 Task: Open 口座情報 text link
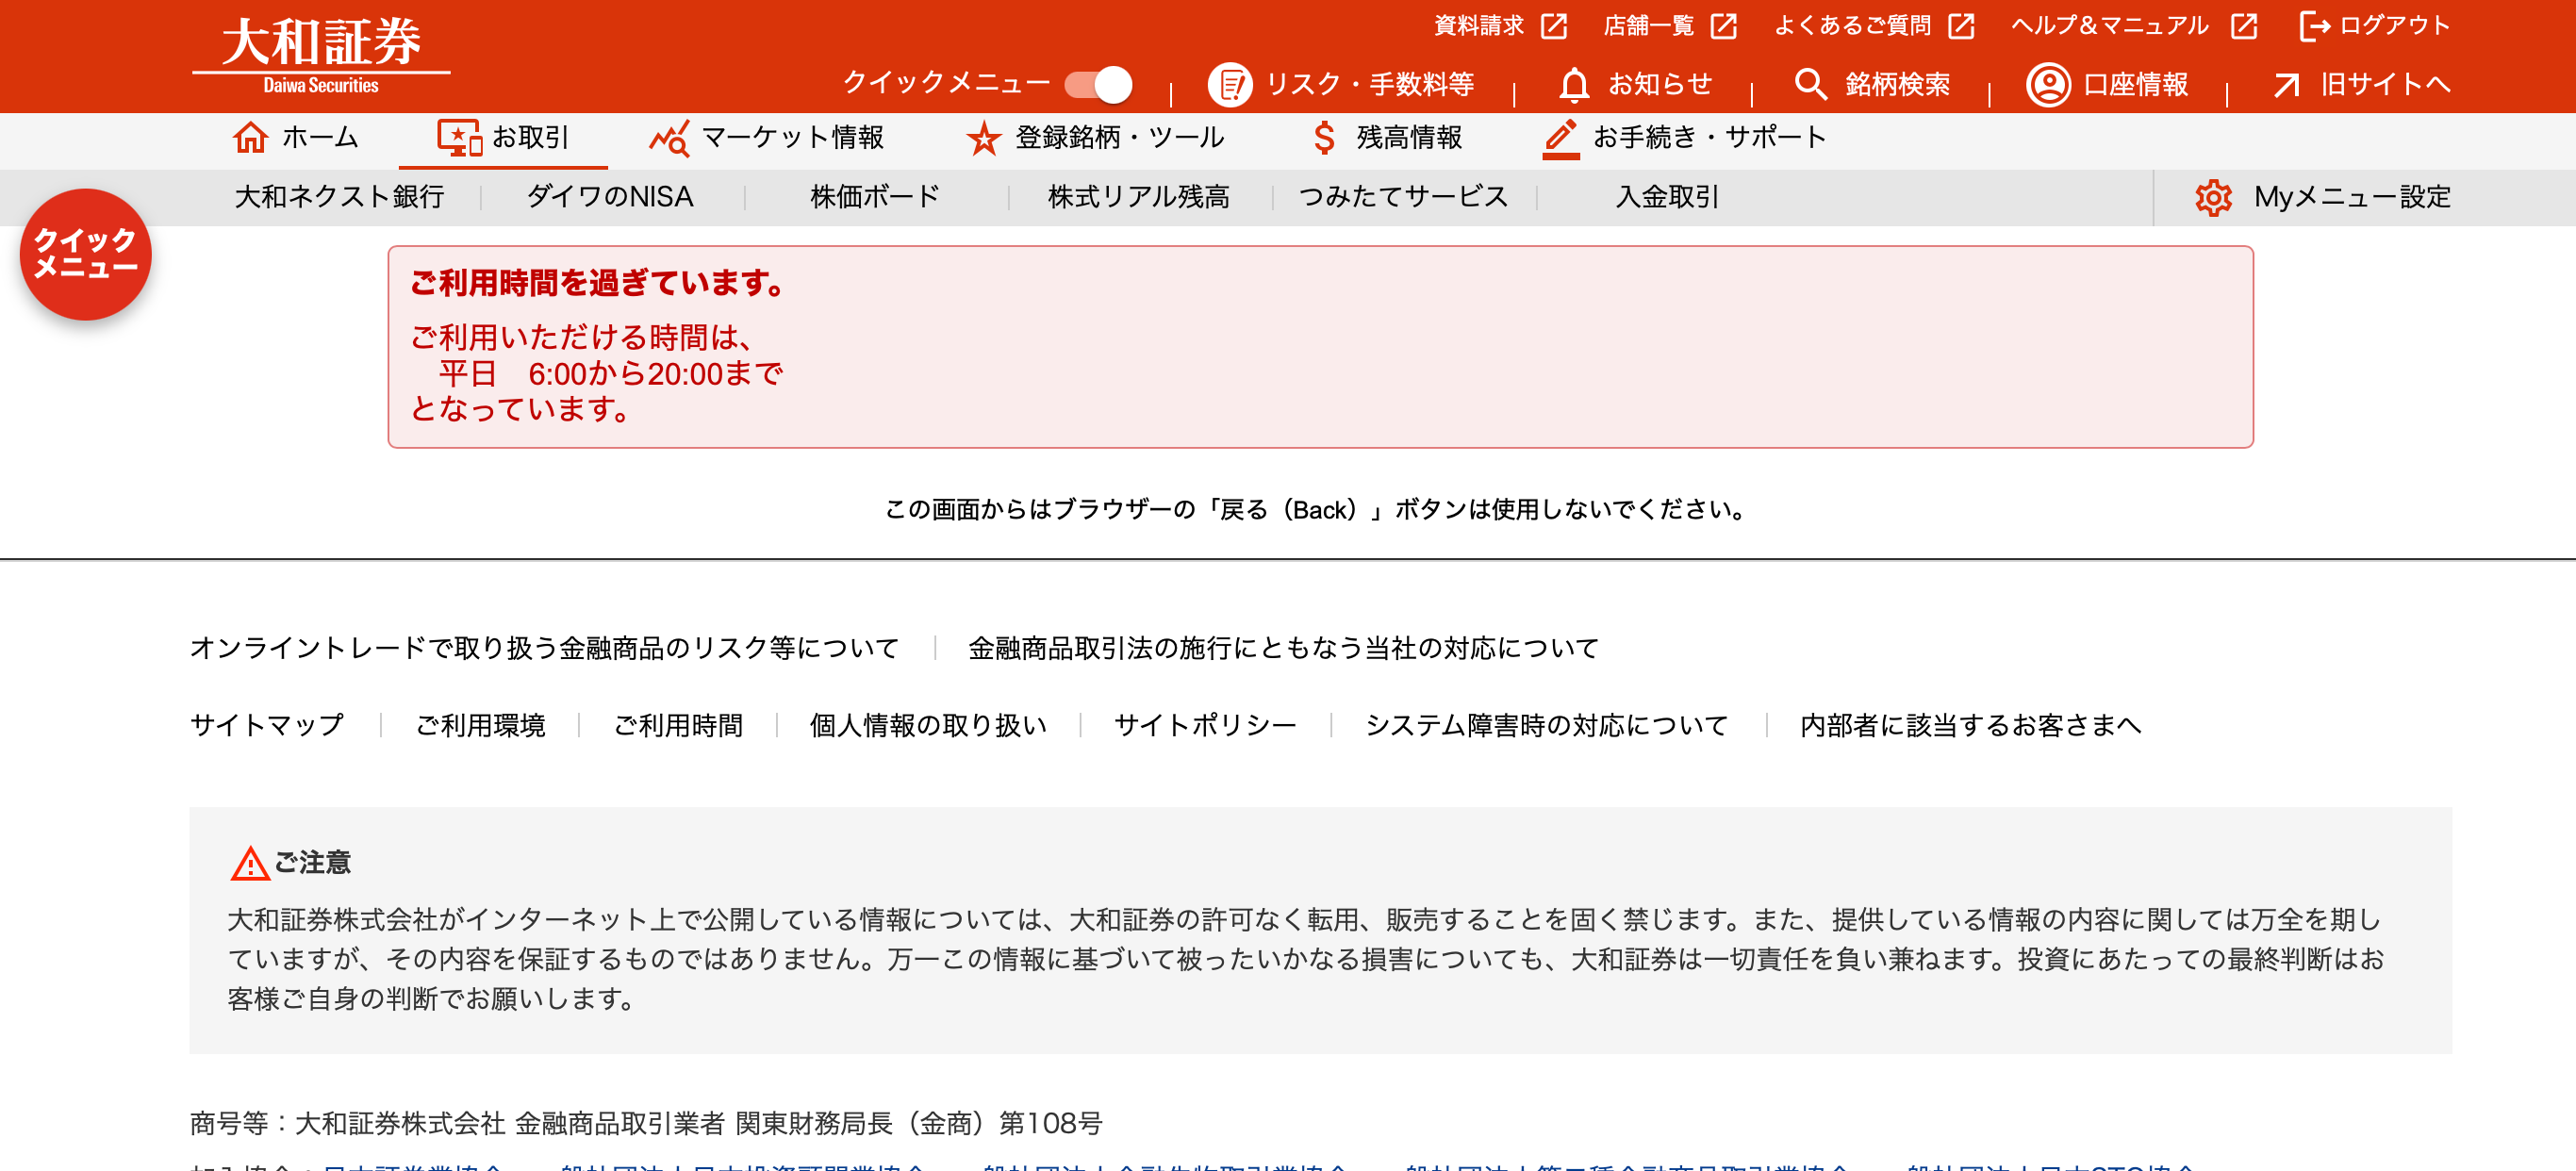pyautogui.click(x=2136, y=84)
